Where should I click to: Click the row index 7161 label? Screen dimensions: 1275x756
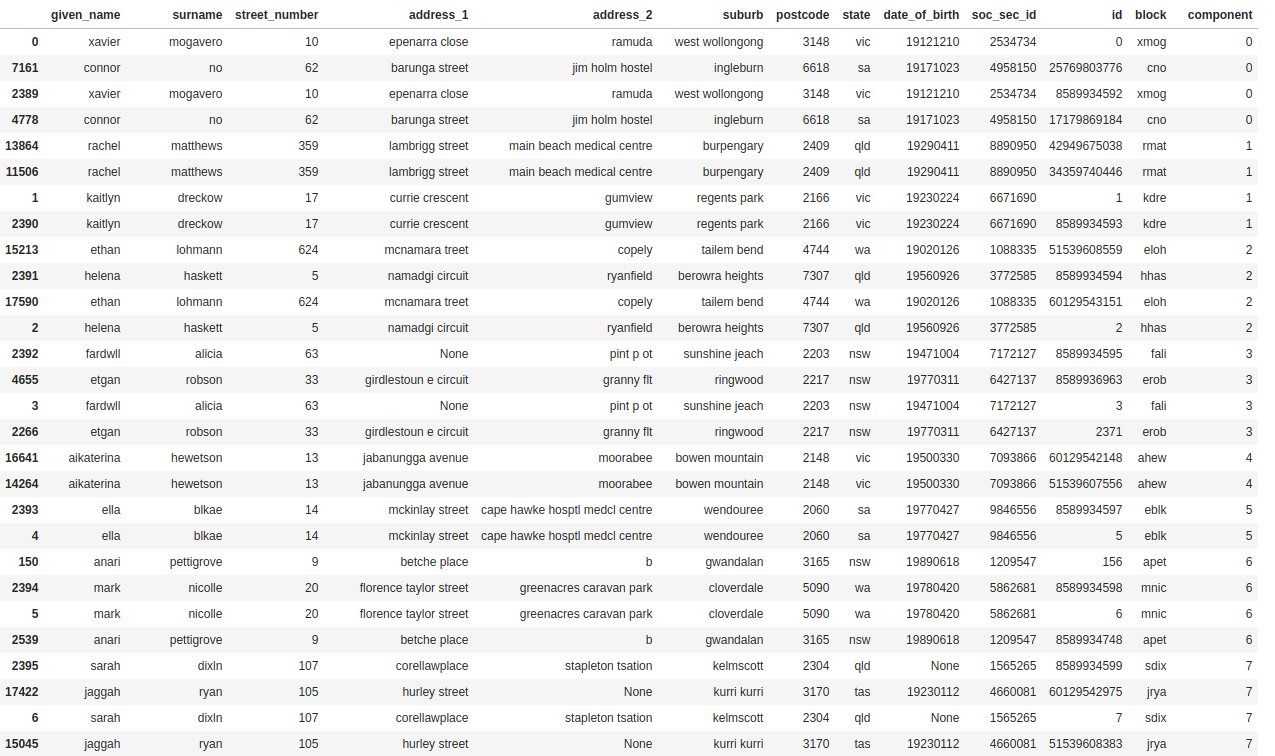[24, 67]
